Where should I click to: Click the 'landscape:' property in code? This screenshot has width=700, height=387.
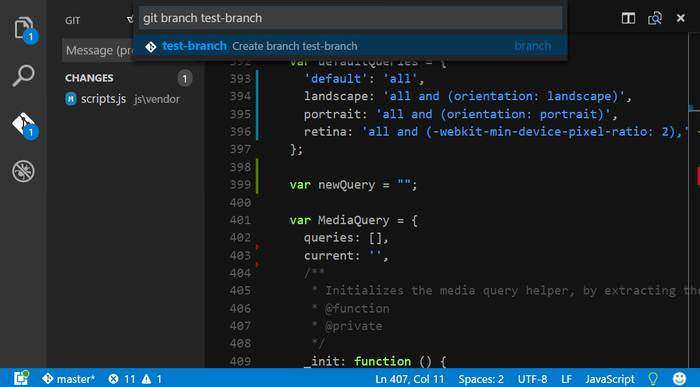tap(339, 96)
